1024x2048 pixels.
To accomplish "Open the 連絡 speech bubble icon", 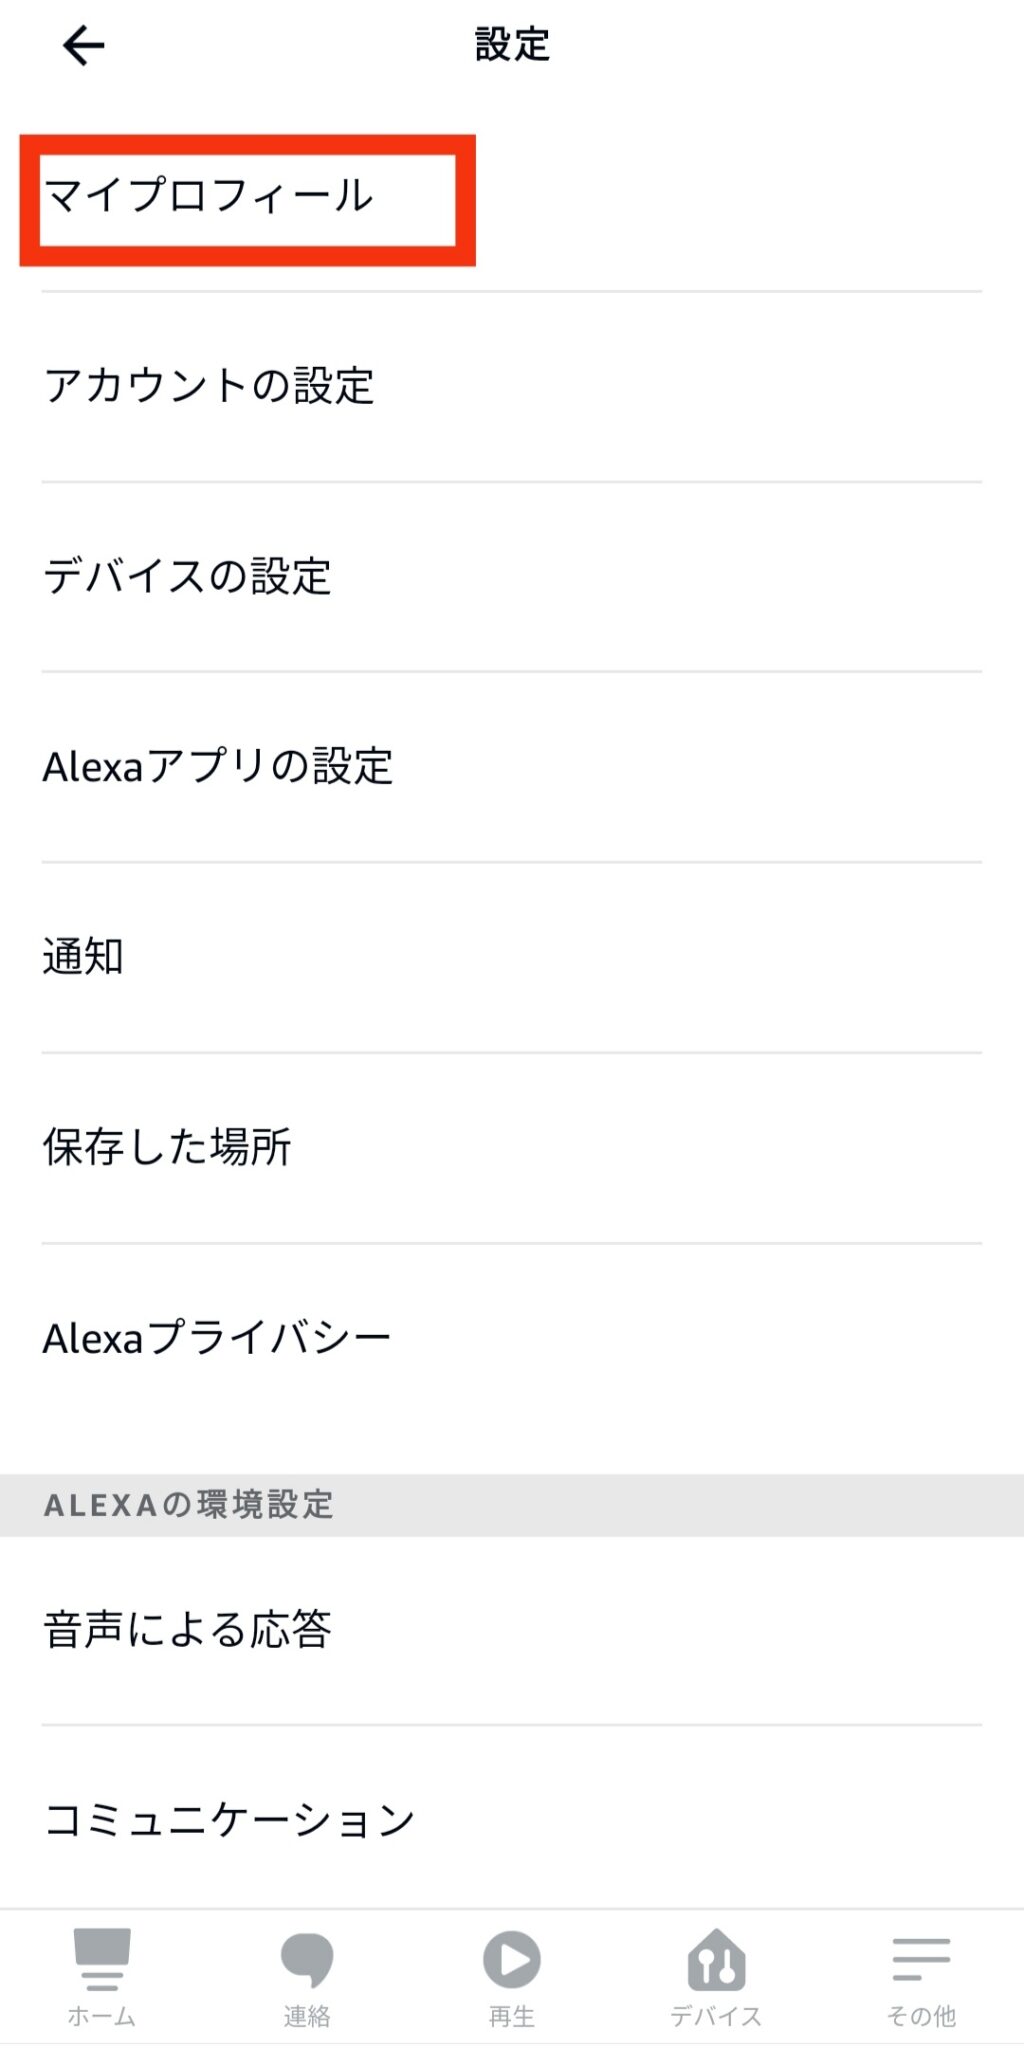I will pyautogui.click(x=307, y=1959).
